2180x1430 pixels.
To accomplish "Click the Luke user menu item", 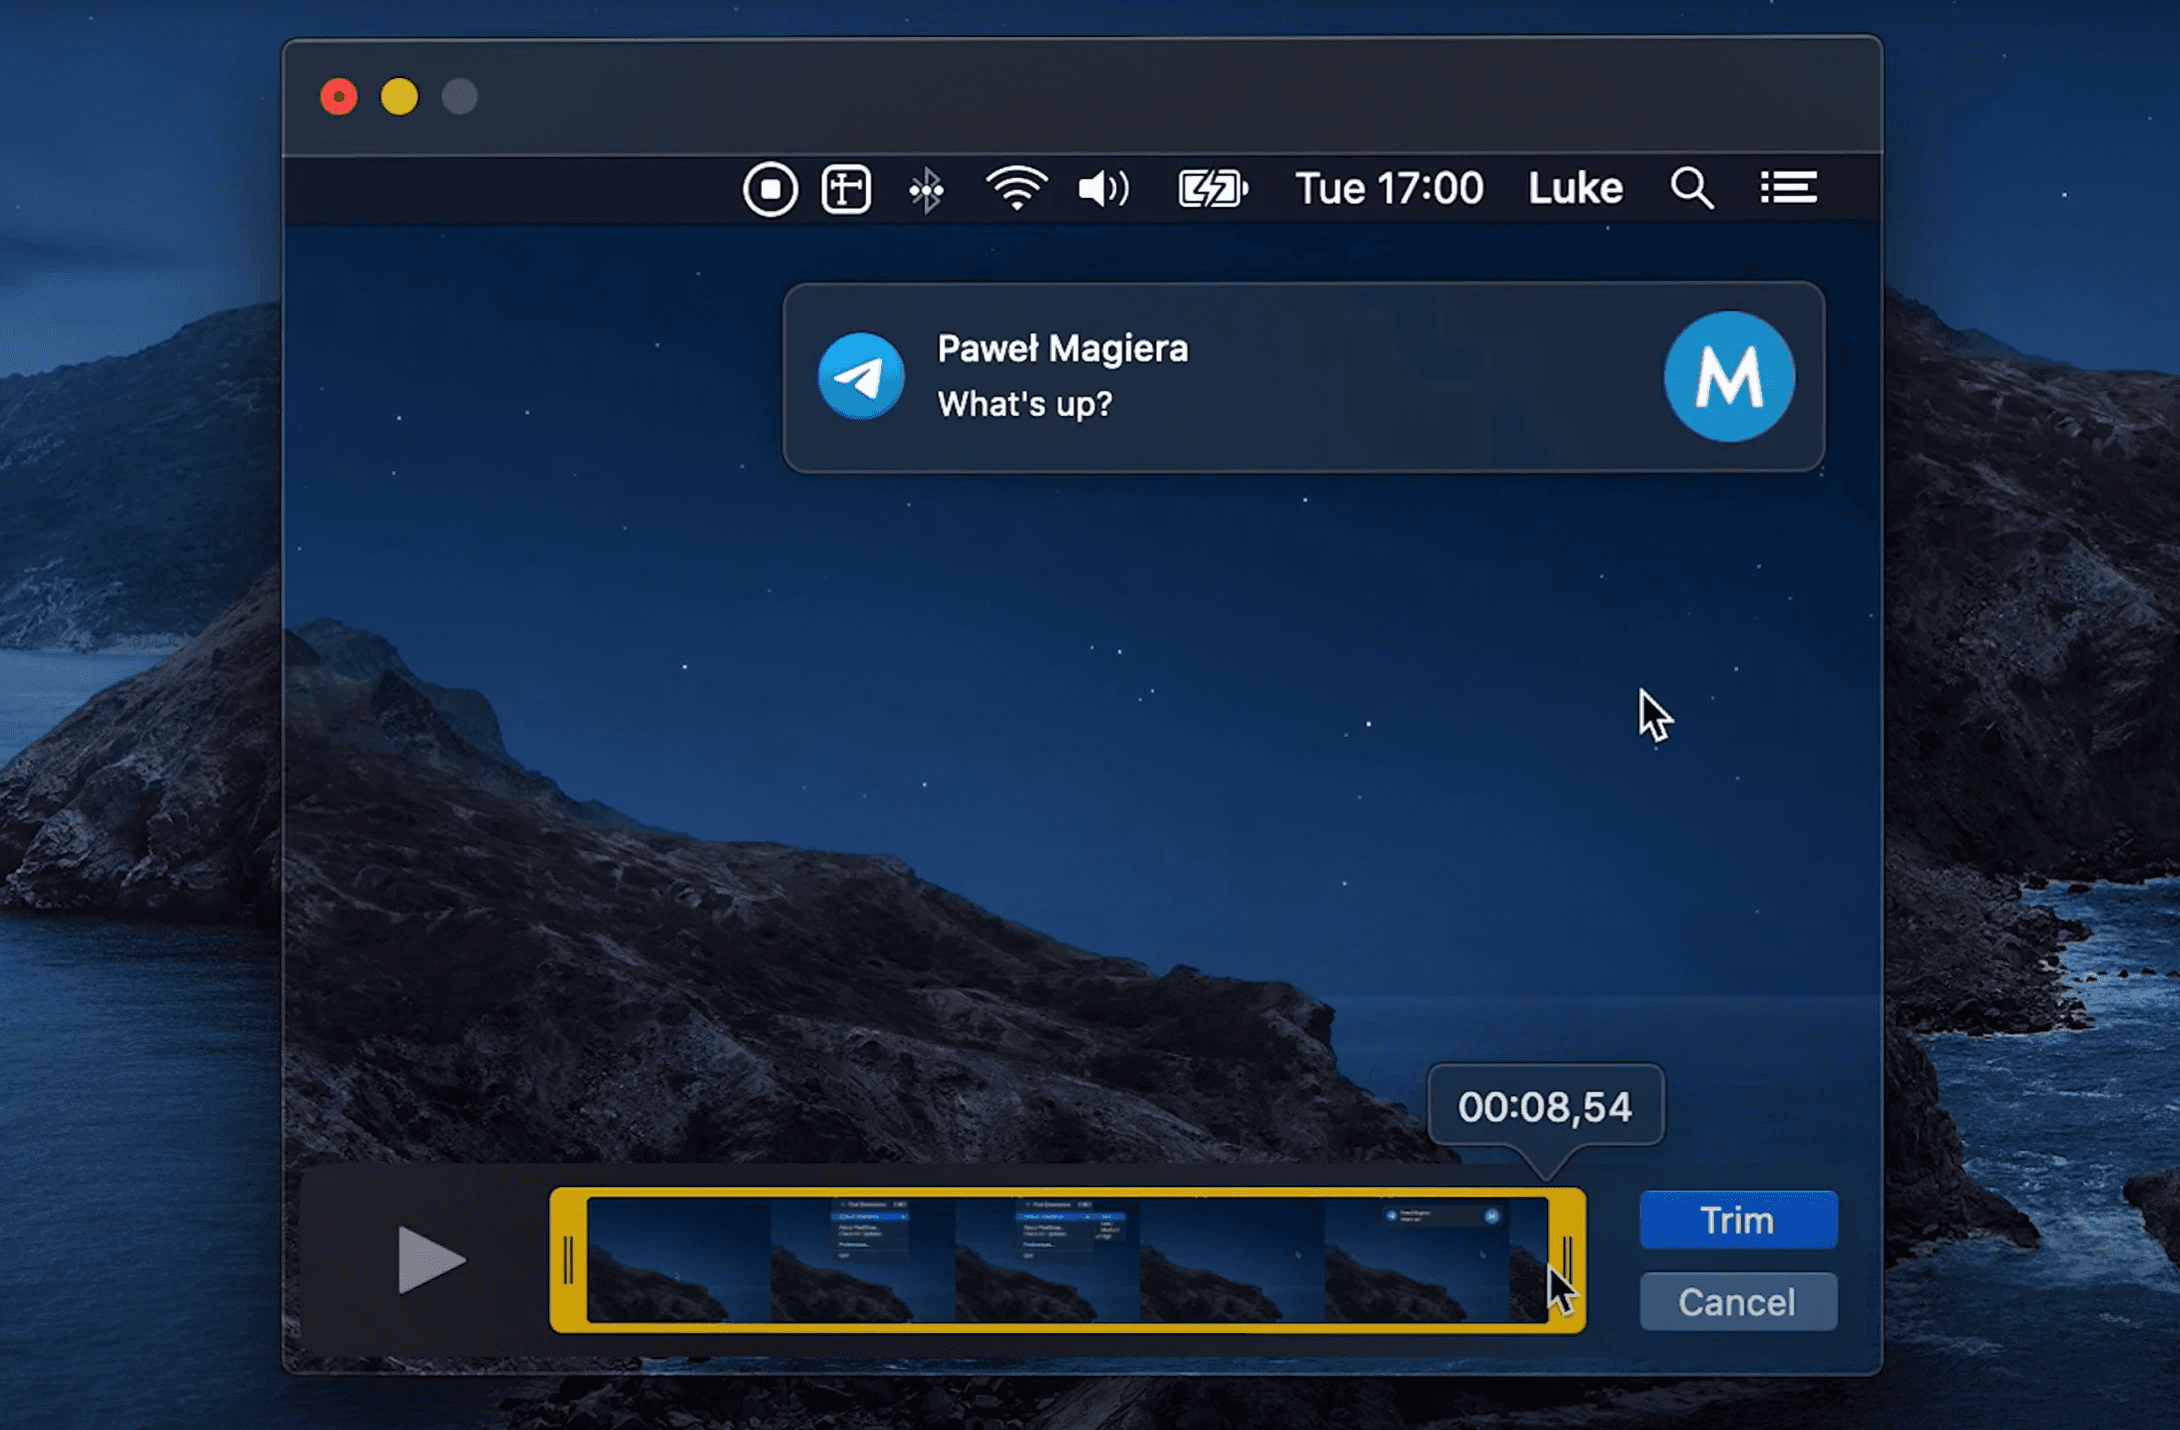I will coord(1575,189).
